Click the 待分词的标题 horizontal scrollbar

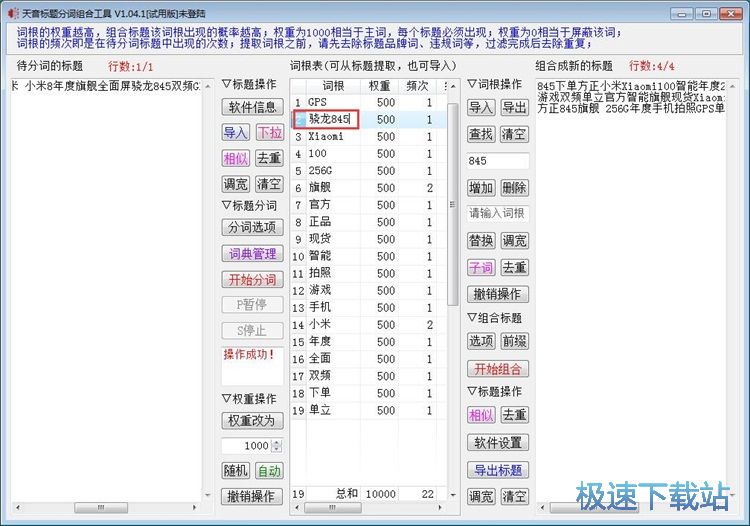(x=106, y=507)
